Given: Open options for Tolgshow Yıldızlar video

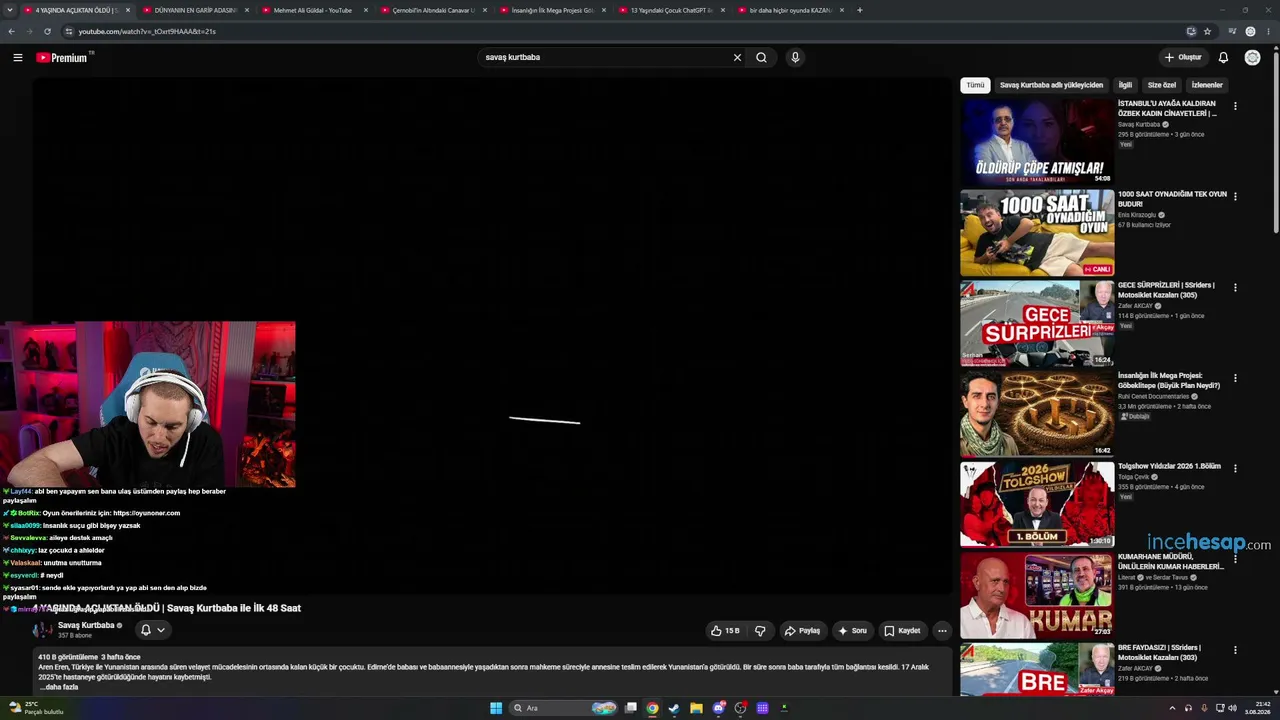Looking at the screenshot, I should click(x=1235, y=469).
